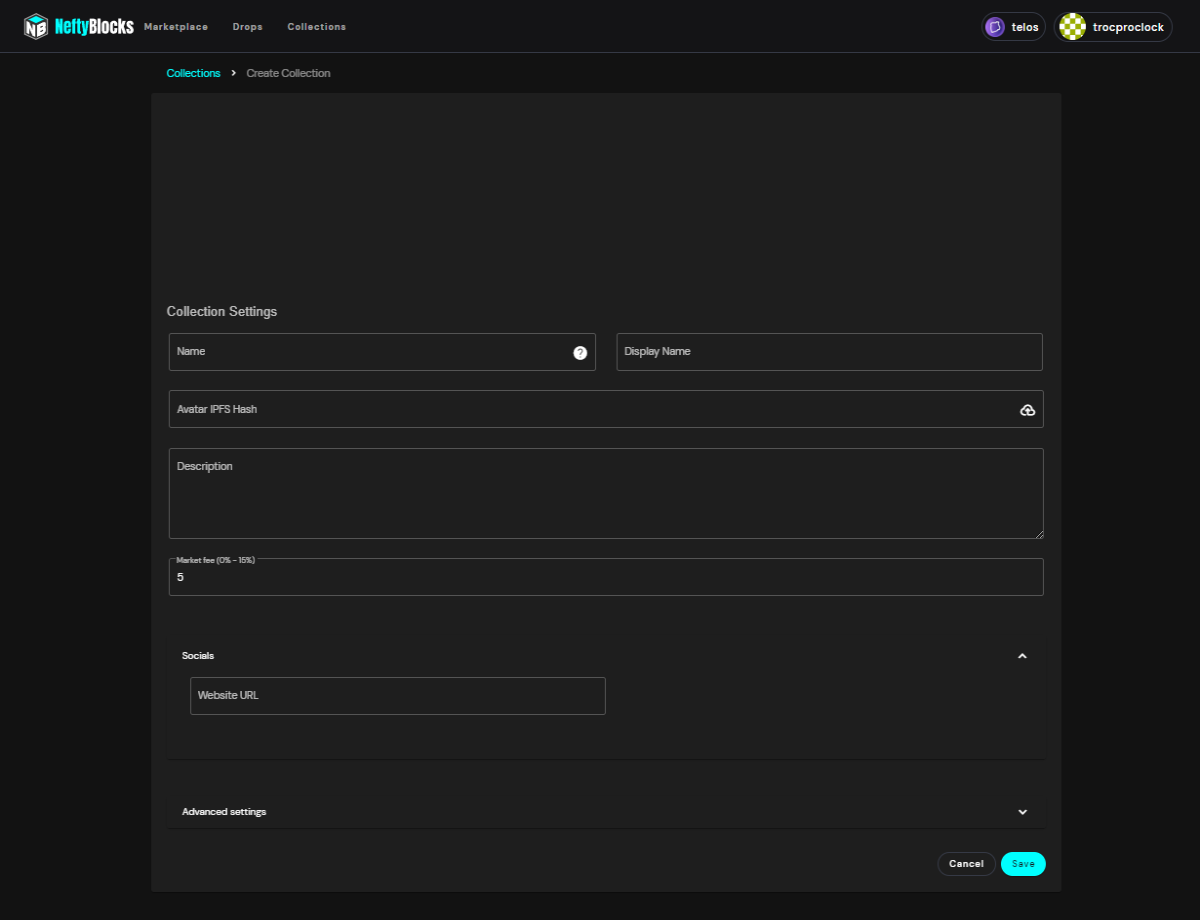Go to Collections in the top nav
The width and height of the screenshot is (1200, 920).
pos(316,27)
